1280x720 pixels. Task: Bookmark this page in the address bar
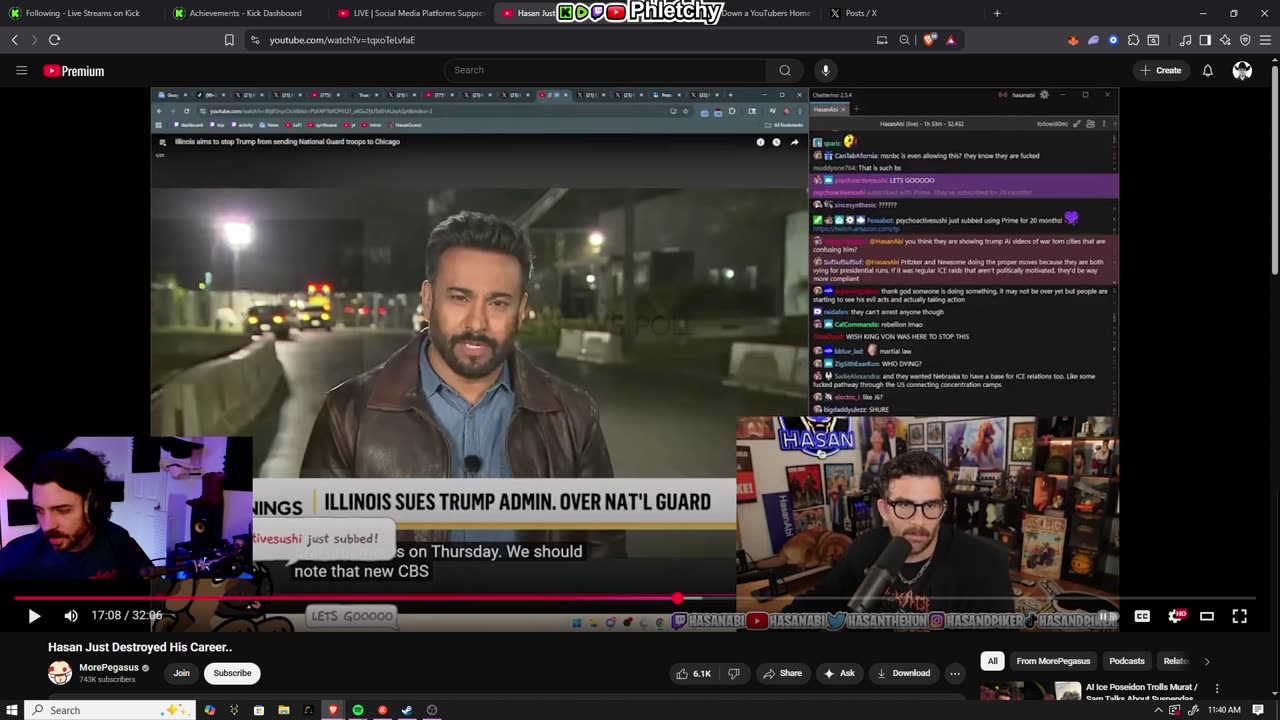(x=229, y=40)
